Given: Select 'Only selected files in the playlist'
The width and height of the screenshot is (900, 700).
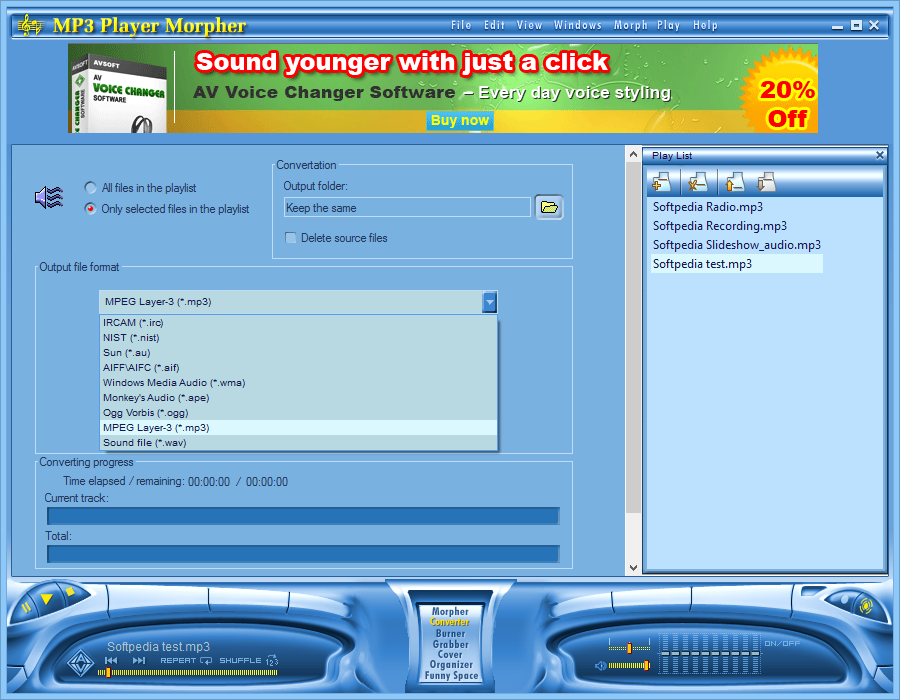Looking at the screenshot, I should tap(167, 209).
